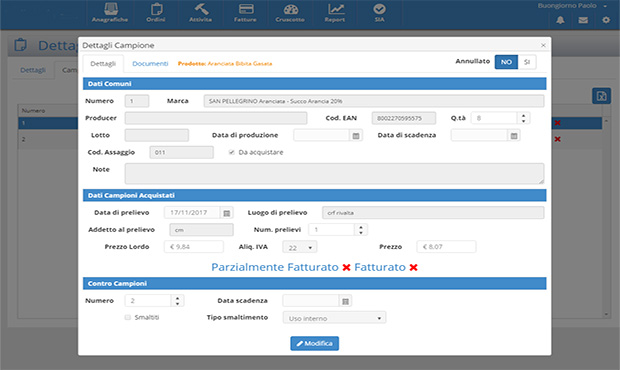Image resolution: width=620 pixels, height=370 pixels.
Task: Switch to the Dettagli tab in dialog
Action: pos(103,64)
